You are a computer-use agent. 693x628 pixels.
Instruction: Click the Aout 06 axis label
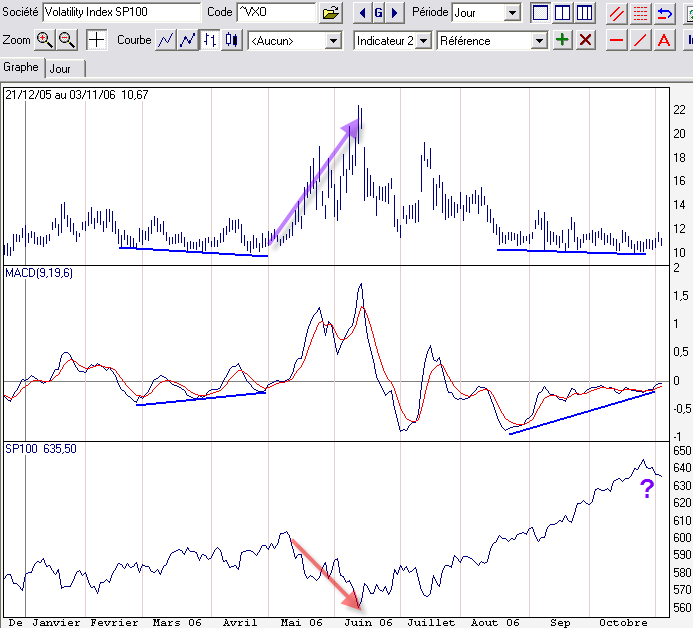point(495,622)
